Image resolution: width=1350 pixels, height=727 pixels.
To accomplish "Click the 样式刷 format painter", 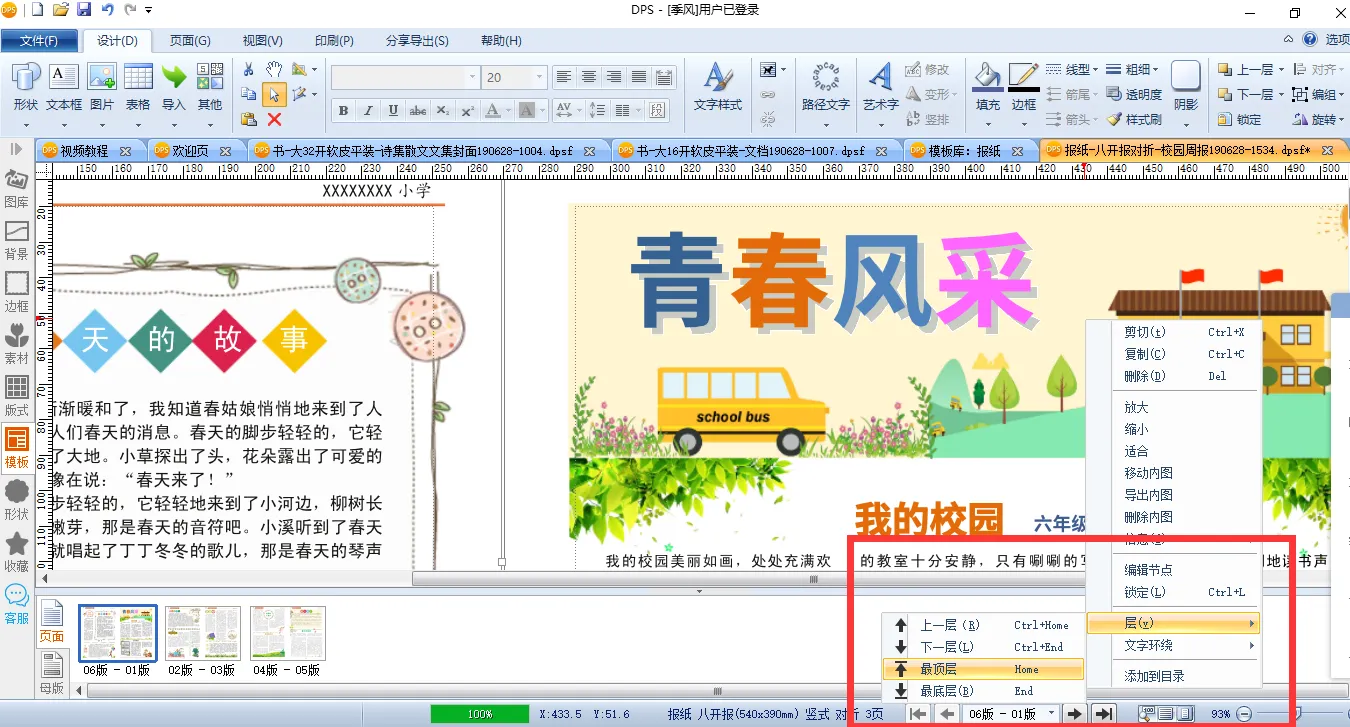I will pos(1133,119).
